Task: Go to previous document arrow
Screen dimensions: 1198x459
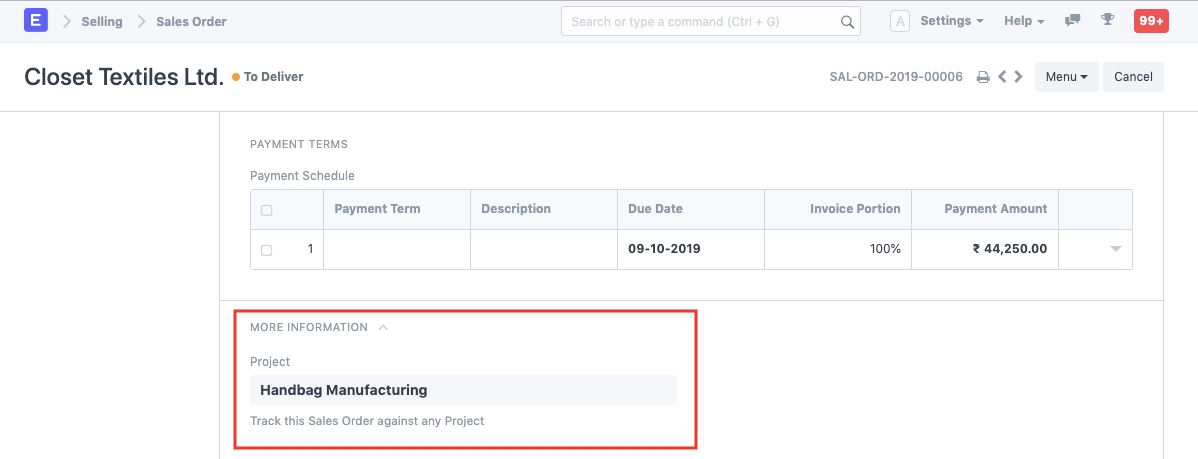Action: 1002,77
